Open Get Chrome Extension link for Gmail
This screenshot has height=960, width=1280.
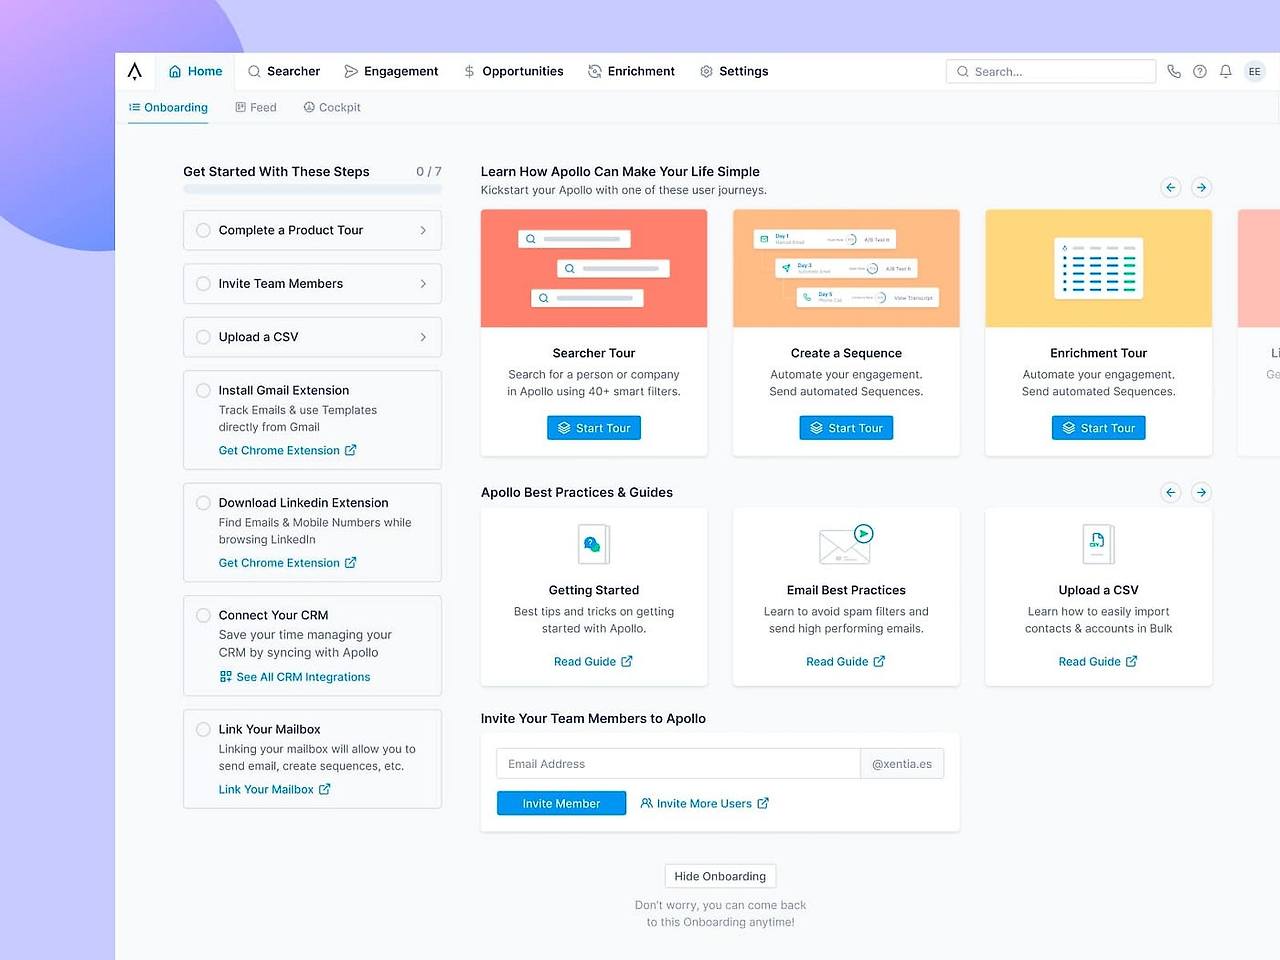(288, 451)
